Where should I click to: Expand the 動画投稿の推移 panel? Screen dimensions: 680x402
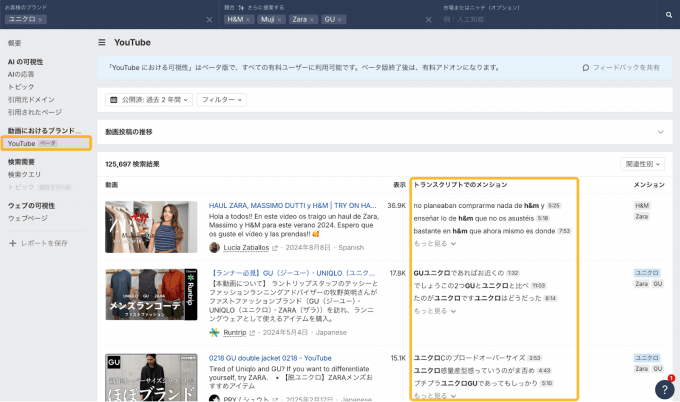coord(660,131)
